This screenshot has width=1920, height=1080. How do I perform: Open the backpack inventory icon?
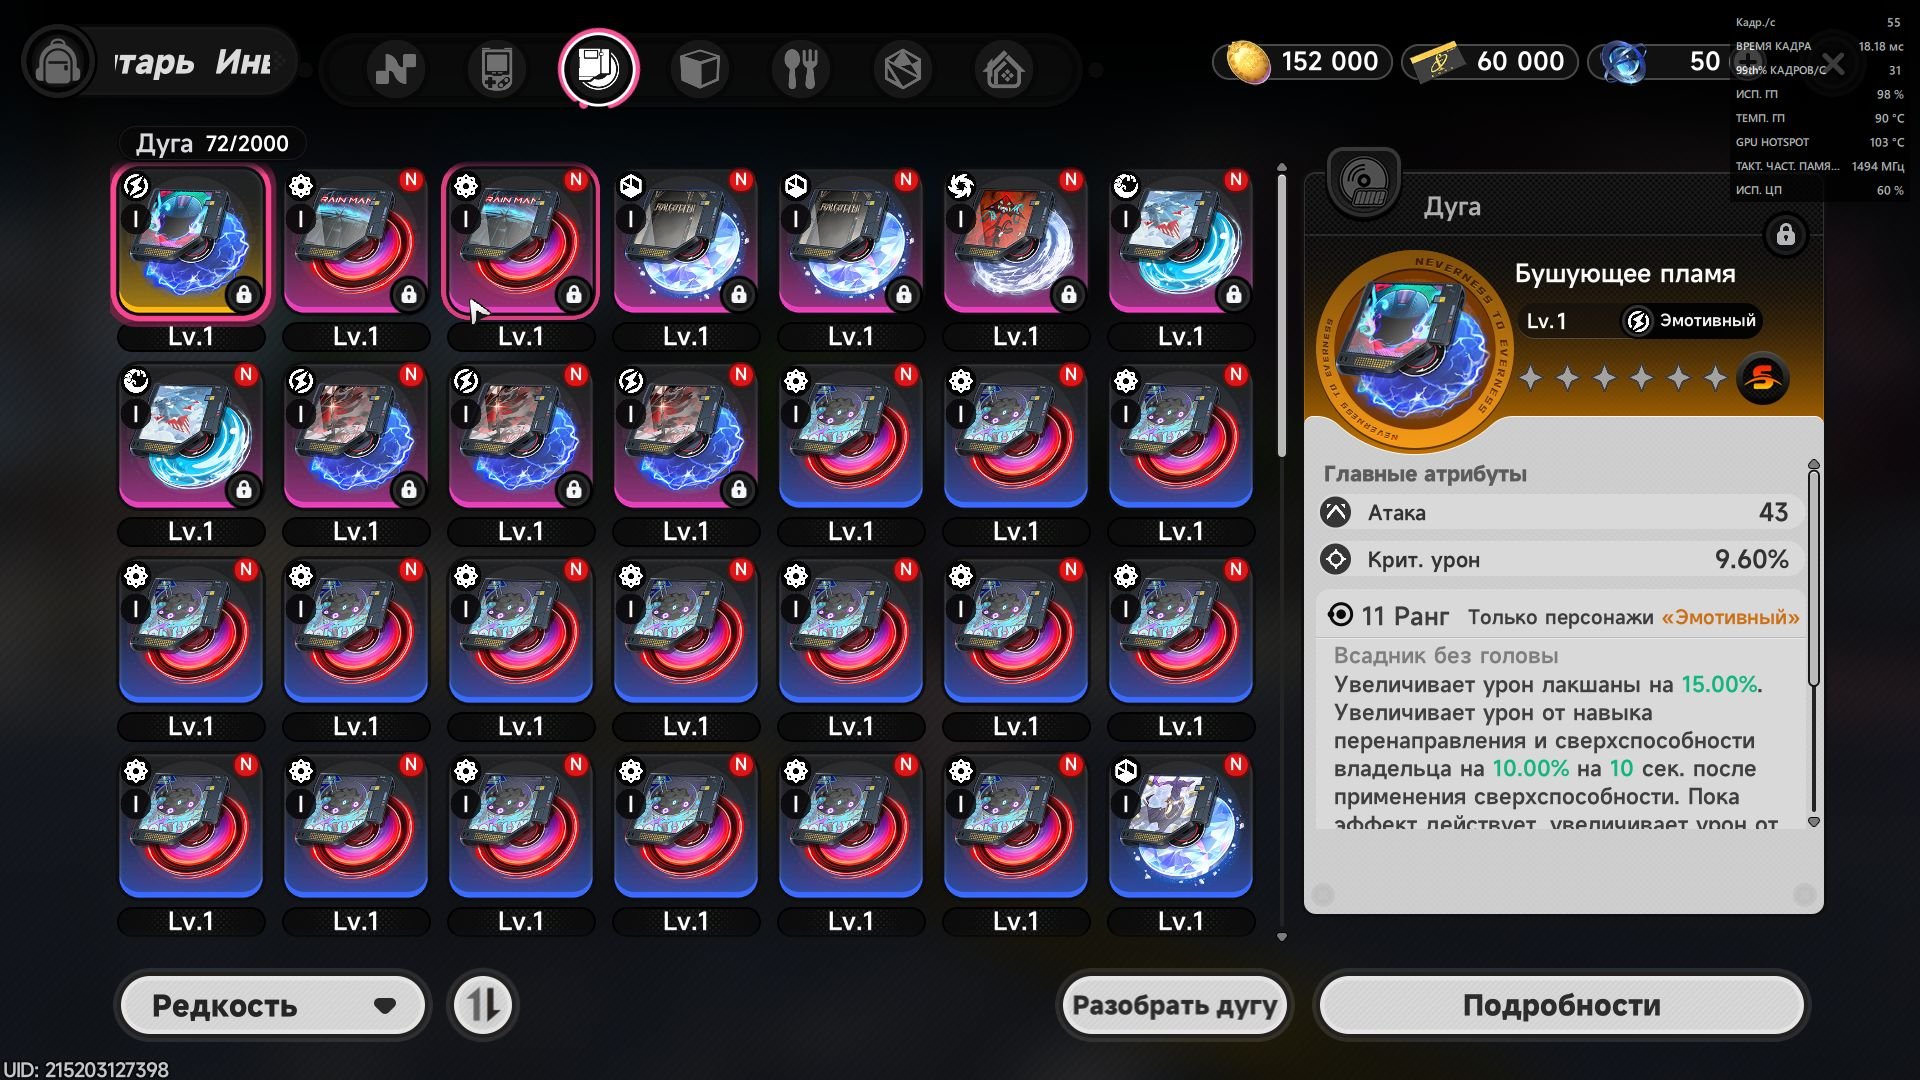point(57,63)
